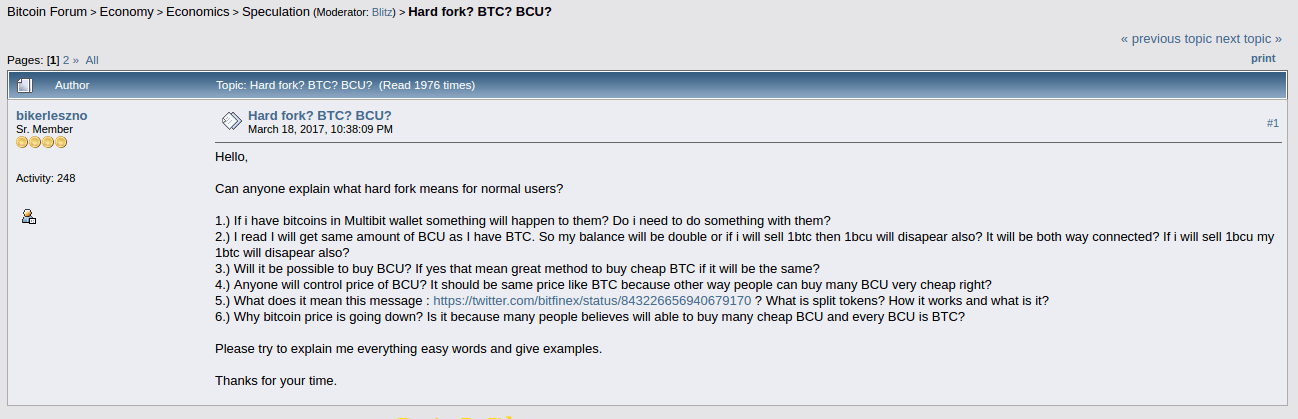Open the Bitfinex Twitter status link
The width and height of the screenshot is (1298, 419).
(592, 300)
